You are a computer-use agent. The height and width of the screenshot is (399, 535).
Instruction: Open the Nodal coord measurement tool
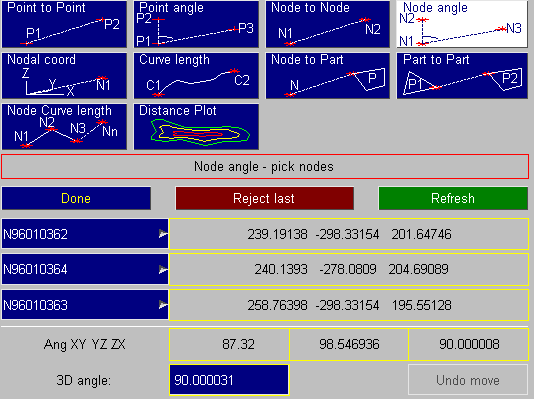[64, 75]
